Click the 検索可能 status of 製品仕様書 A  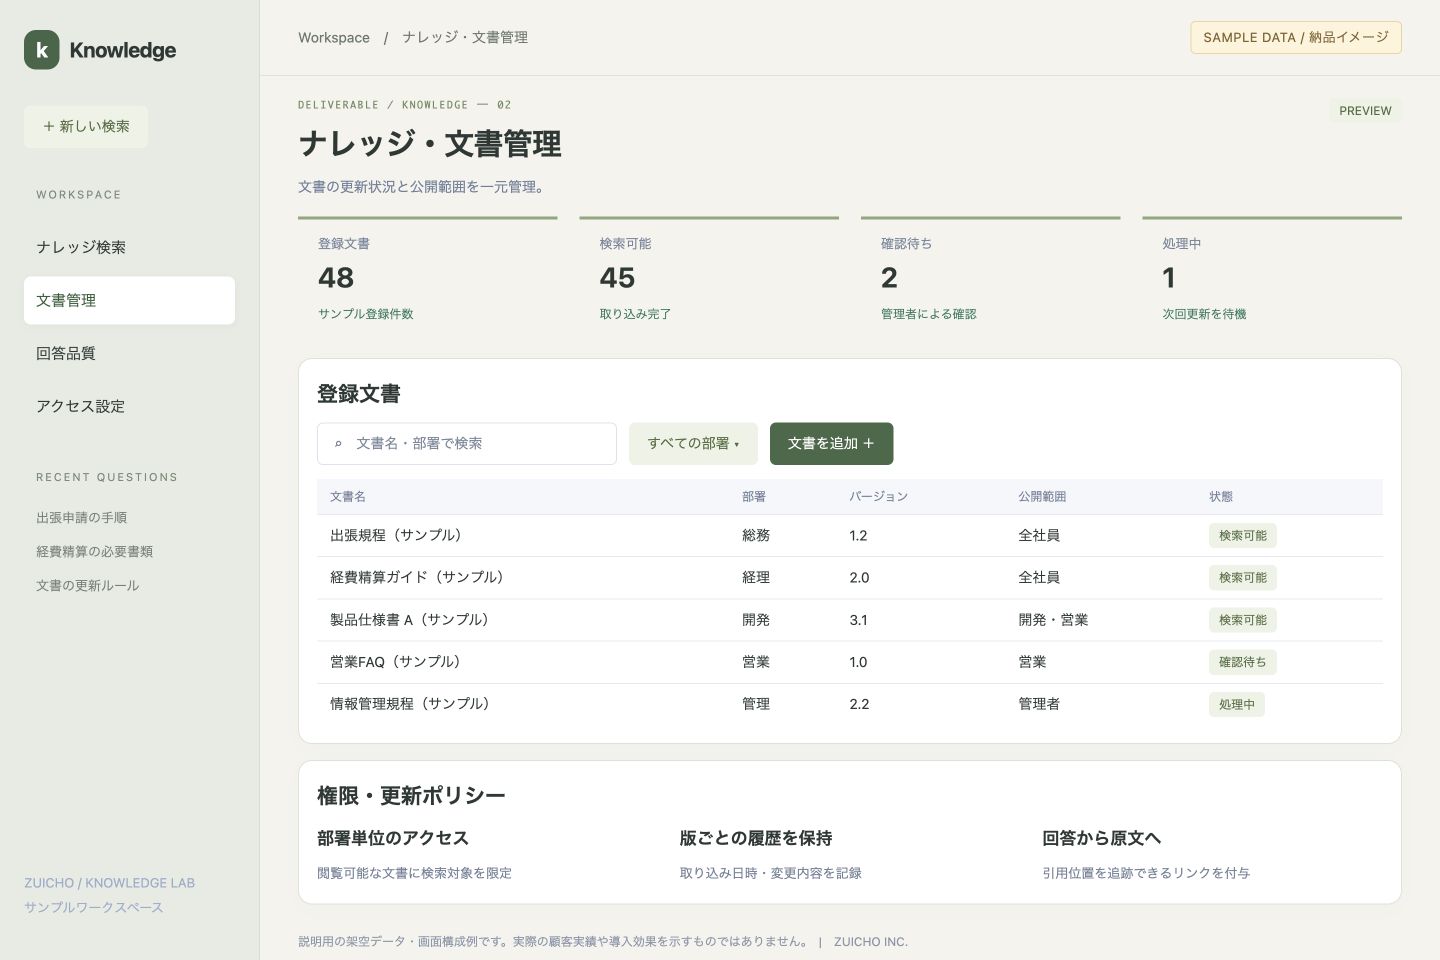click(x=1242, y=620)
